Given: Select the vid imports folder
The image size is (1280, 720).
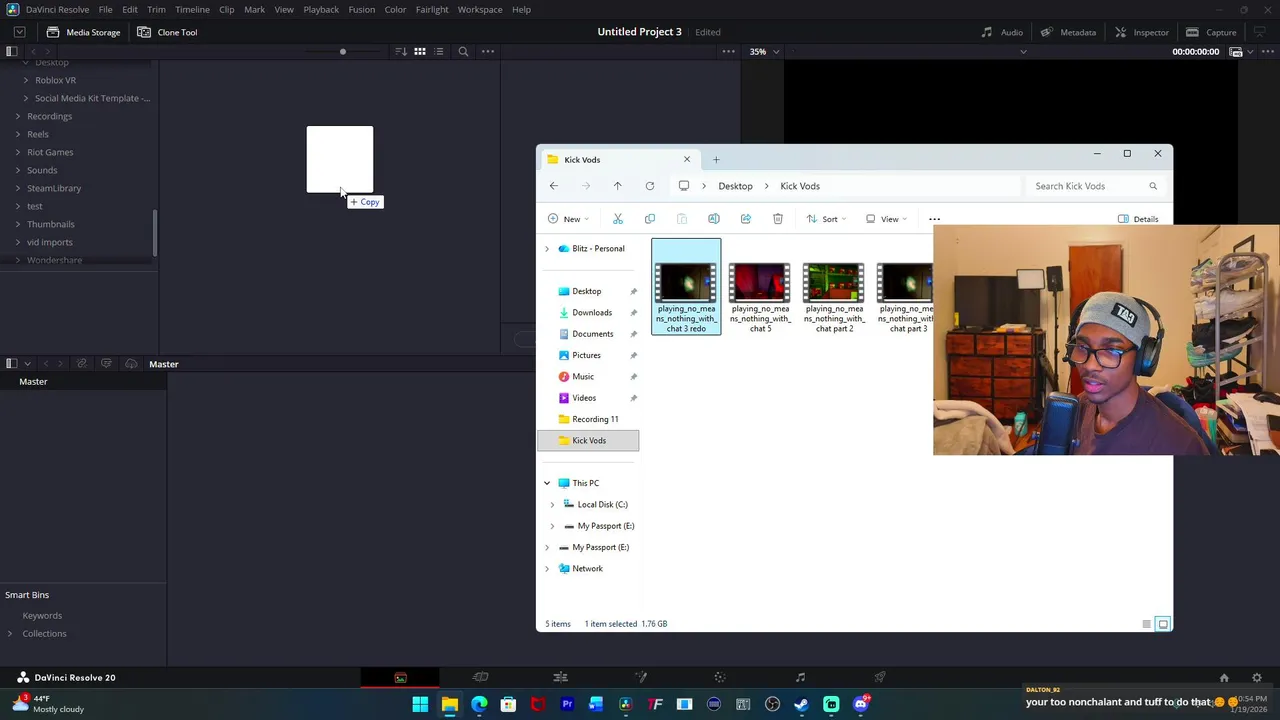Looking at the screenshot, I should (x=50, y=242).
